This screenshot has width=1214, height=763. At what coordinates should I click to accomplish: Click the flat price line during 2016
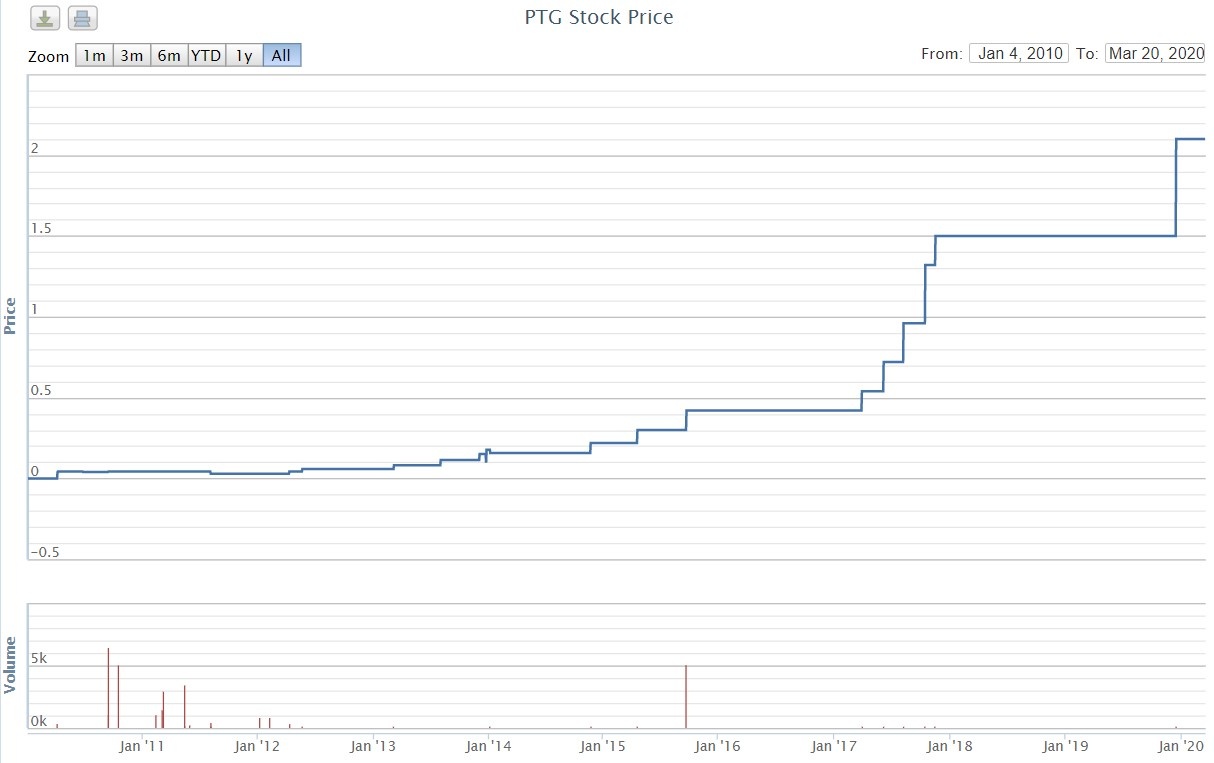coord(770,410)
